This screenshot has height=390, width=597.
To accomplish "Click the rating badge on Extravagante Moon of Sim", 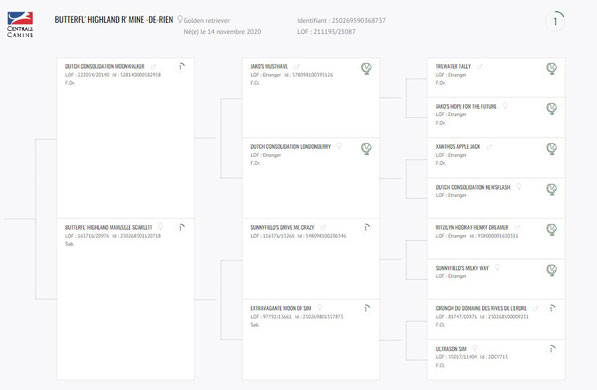I will tap(366, 308).
